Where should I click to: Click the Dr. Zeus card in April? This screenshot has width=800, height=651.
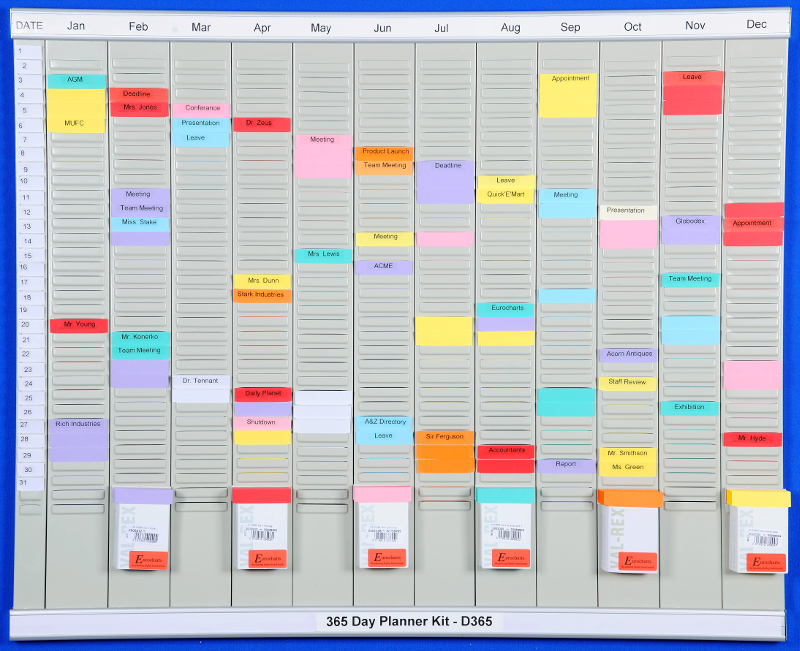(x=261, y=125)
